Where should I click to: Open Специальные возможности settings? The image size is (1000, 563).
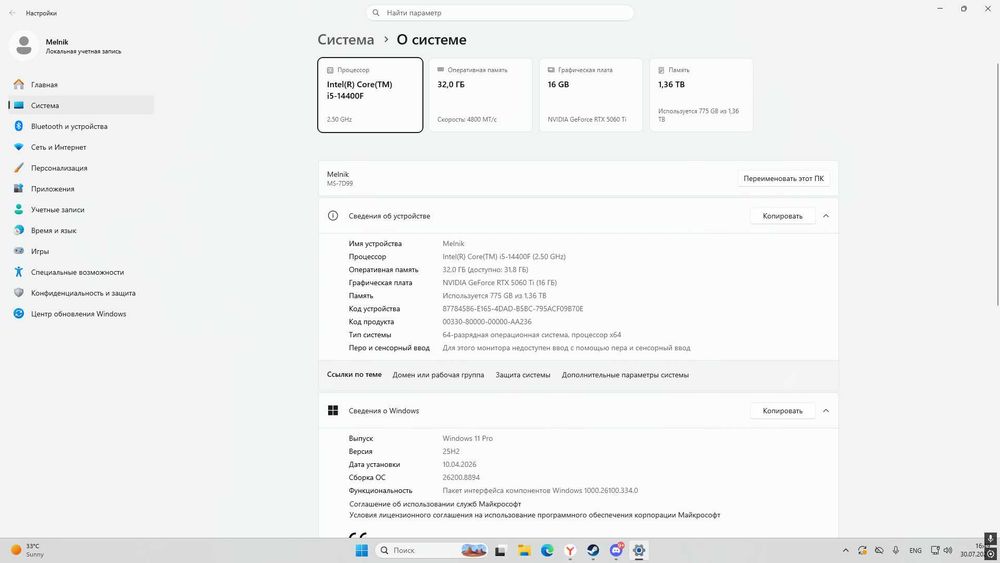(81, 272)
